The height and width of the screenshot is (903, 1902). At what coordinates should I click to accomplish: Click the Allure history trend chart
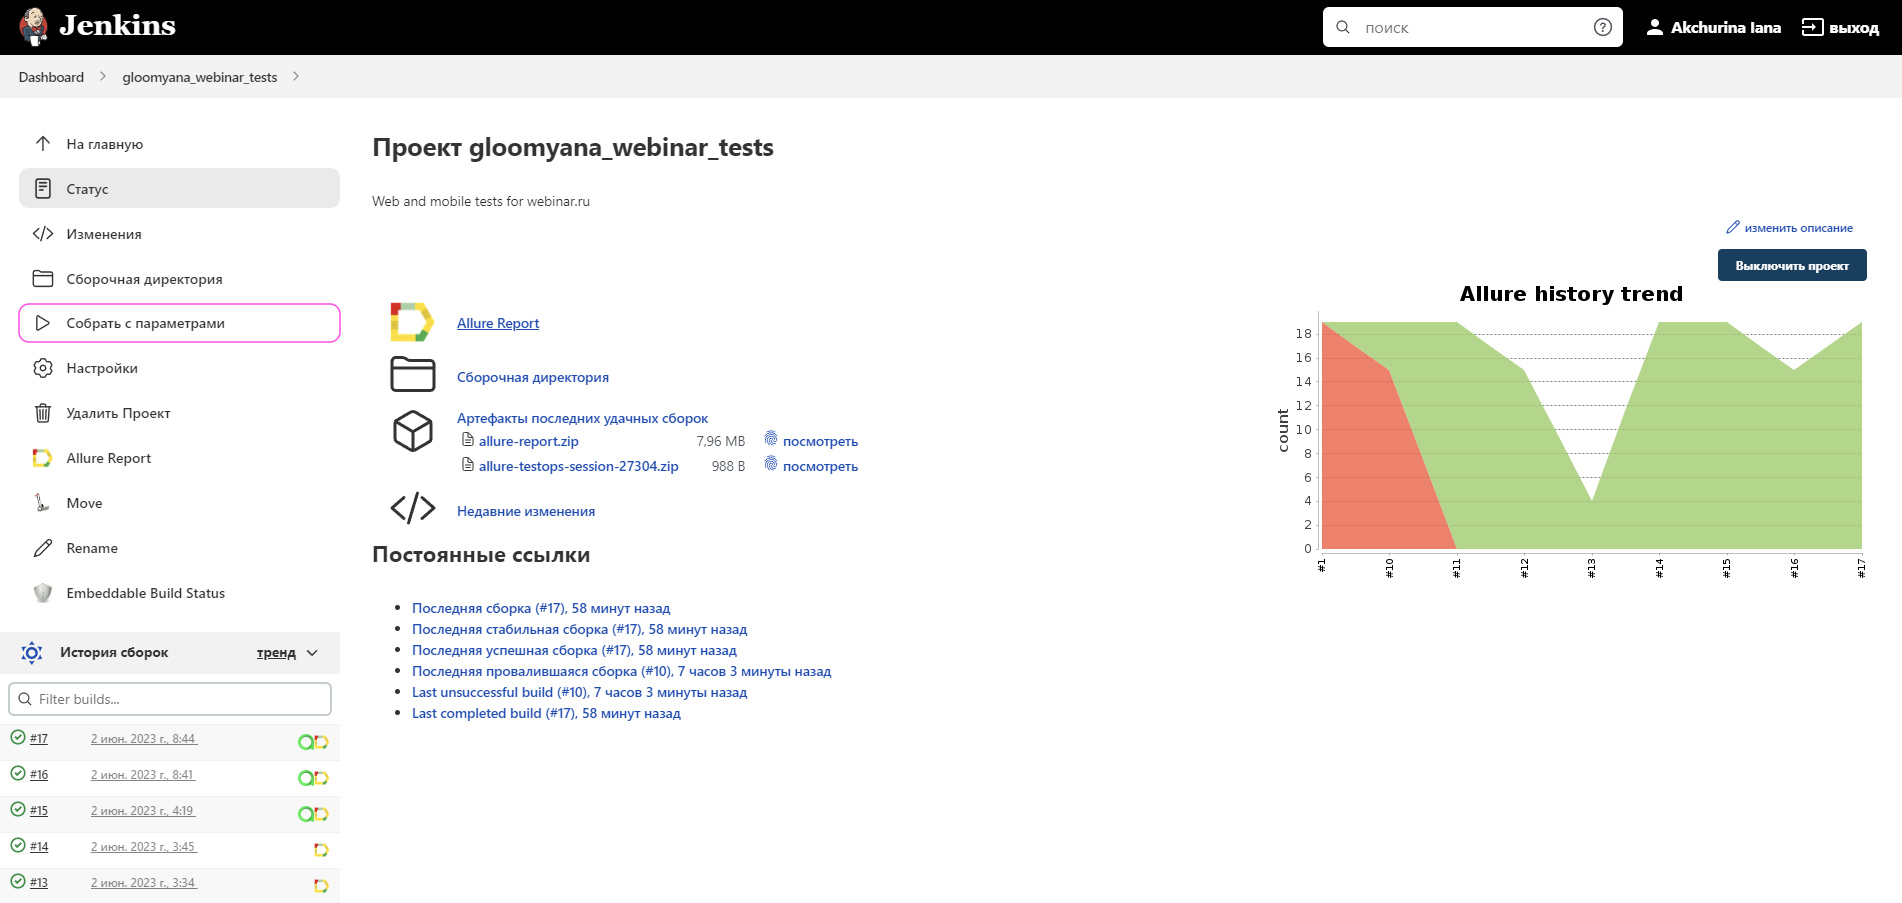point(1572,430)
